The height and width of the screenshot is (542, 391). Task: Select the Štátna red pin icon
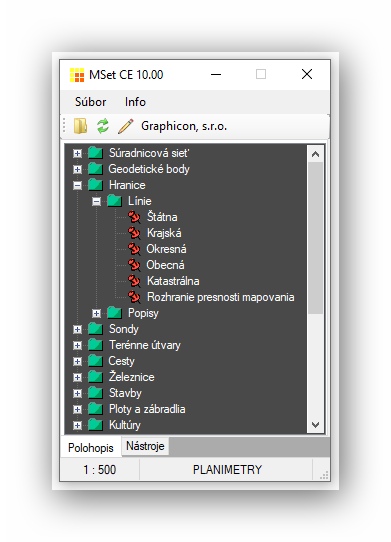tap(134, 217)
